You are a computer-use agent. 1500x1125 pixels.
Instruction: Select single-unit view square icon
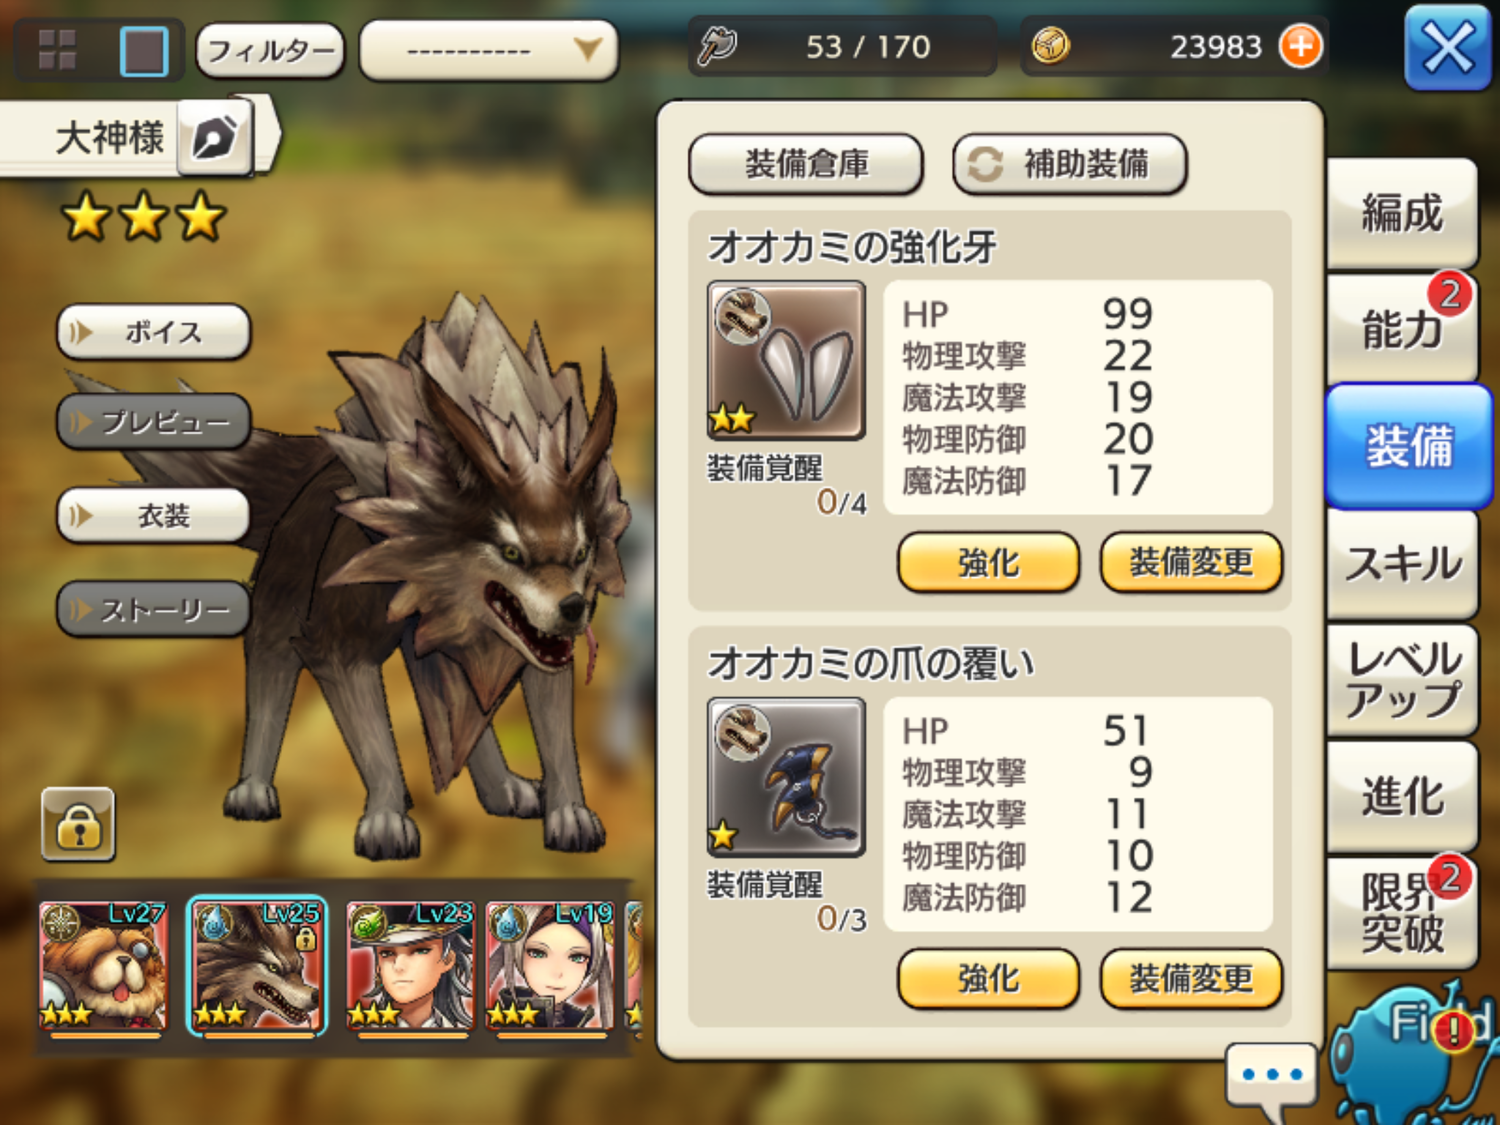(x=144, y=50)
